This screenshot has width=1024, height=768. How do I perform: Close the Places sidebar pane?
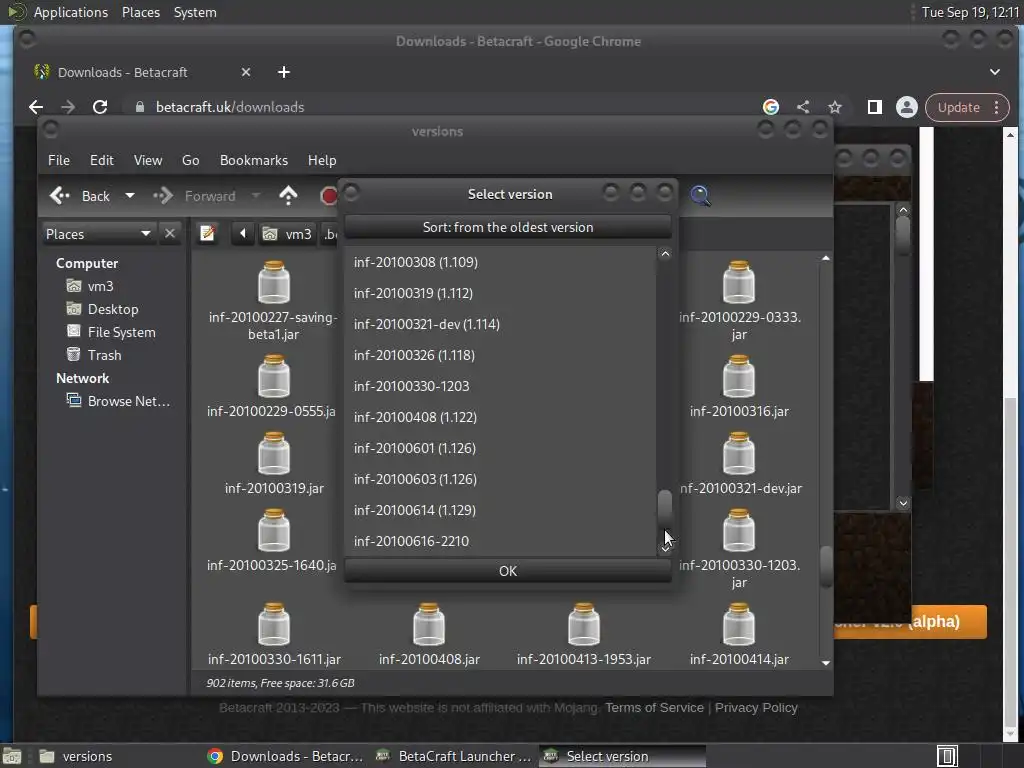tap(170, 233)
